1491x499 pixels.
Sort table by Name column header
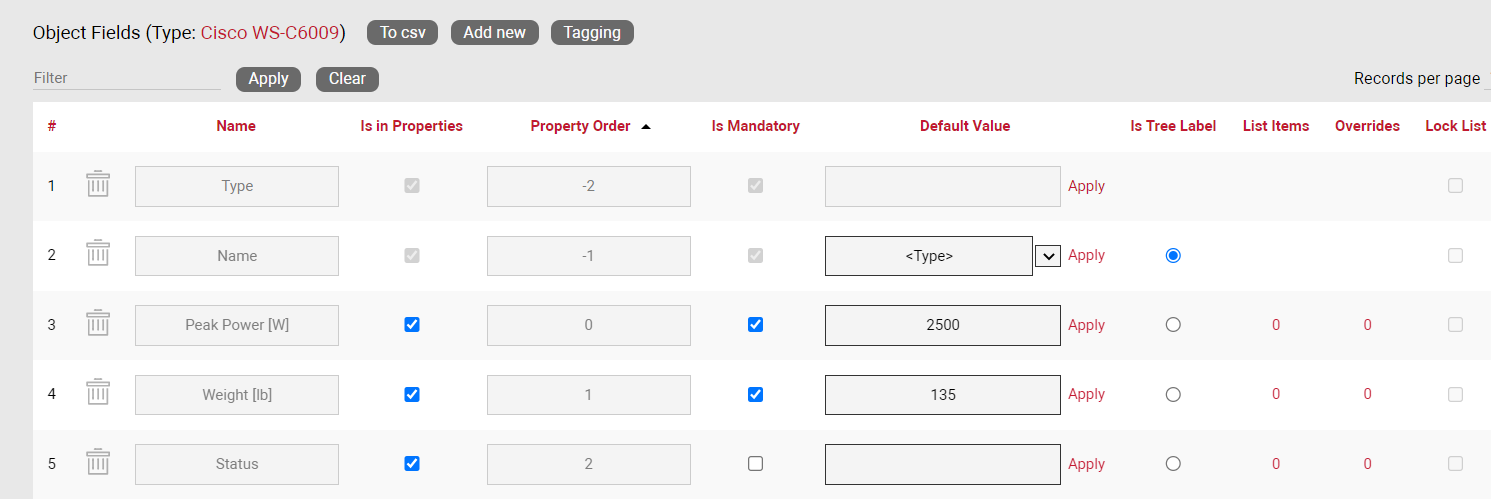[x=236, y=126]
